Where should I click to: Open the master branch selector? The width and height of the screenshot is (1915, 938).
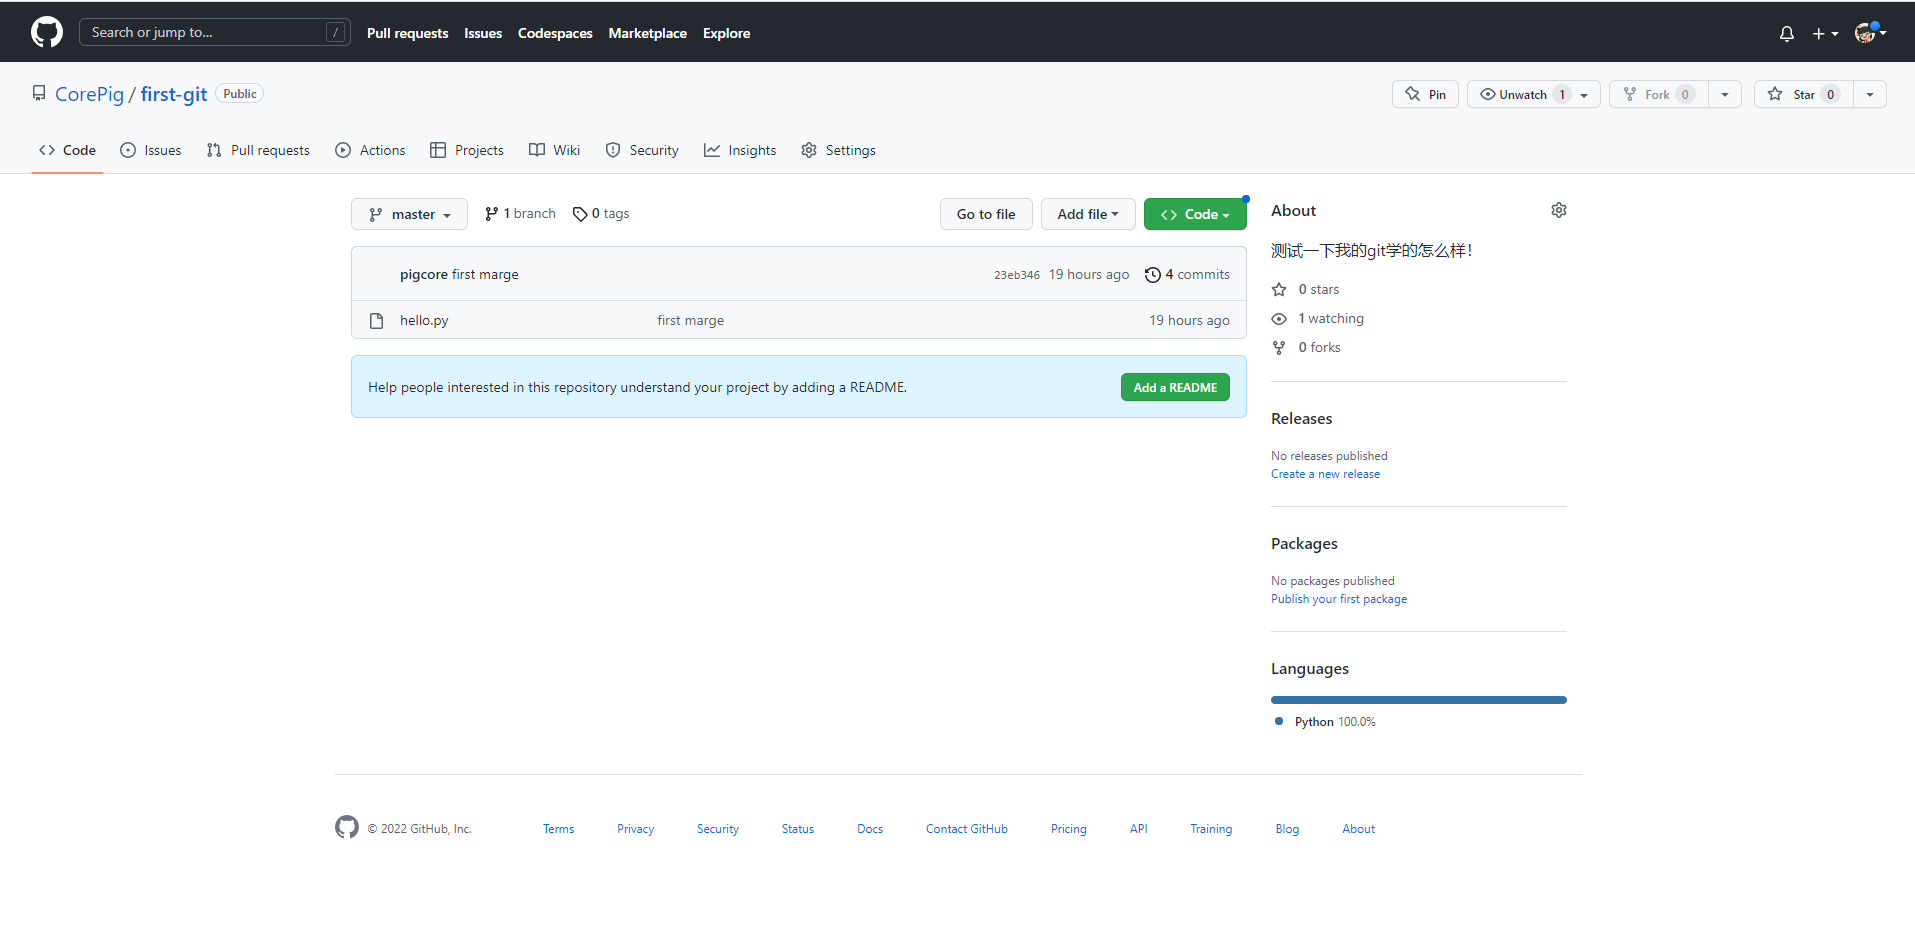point(409,214)
